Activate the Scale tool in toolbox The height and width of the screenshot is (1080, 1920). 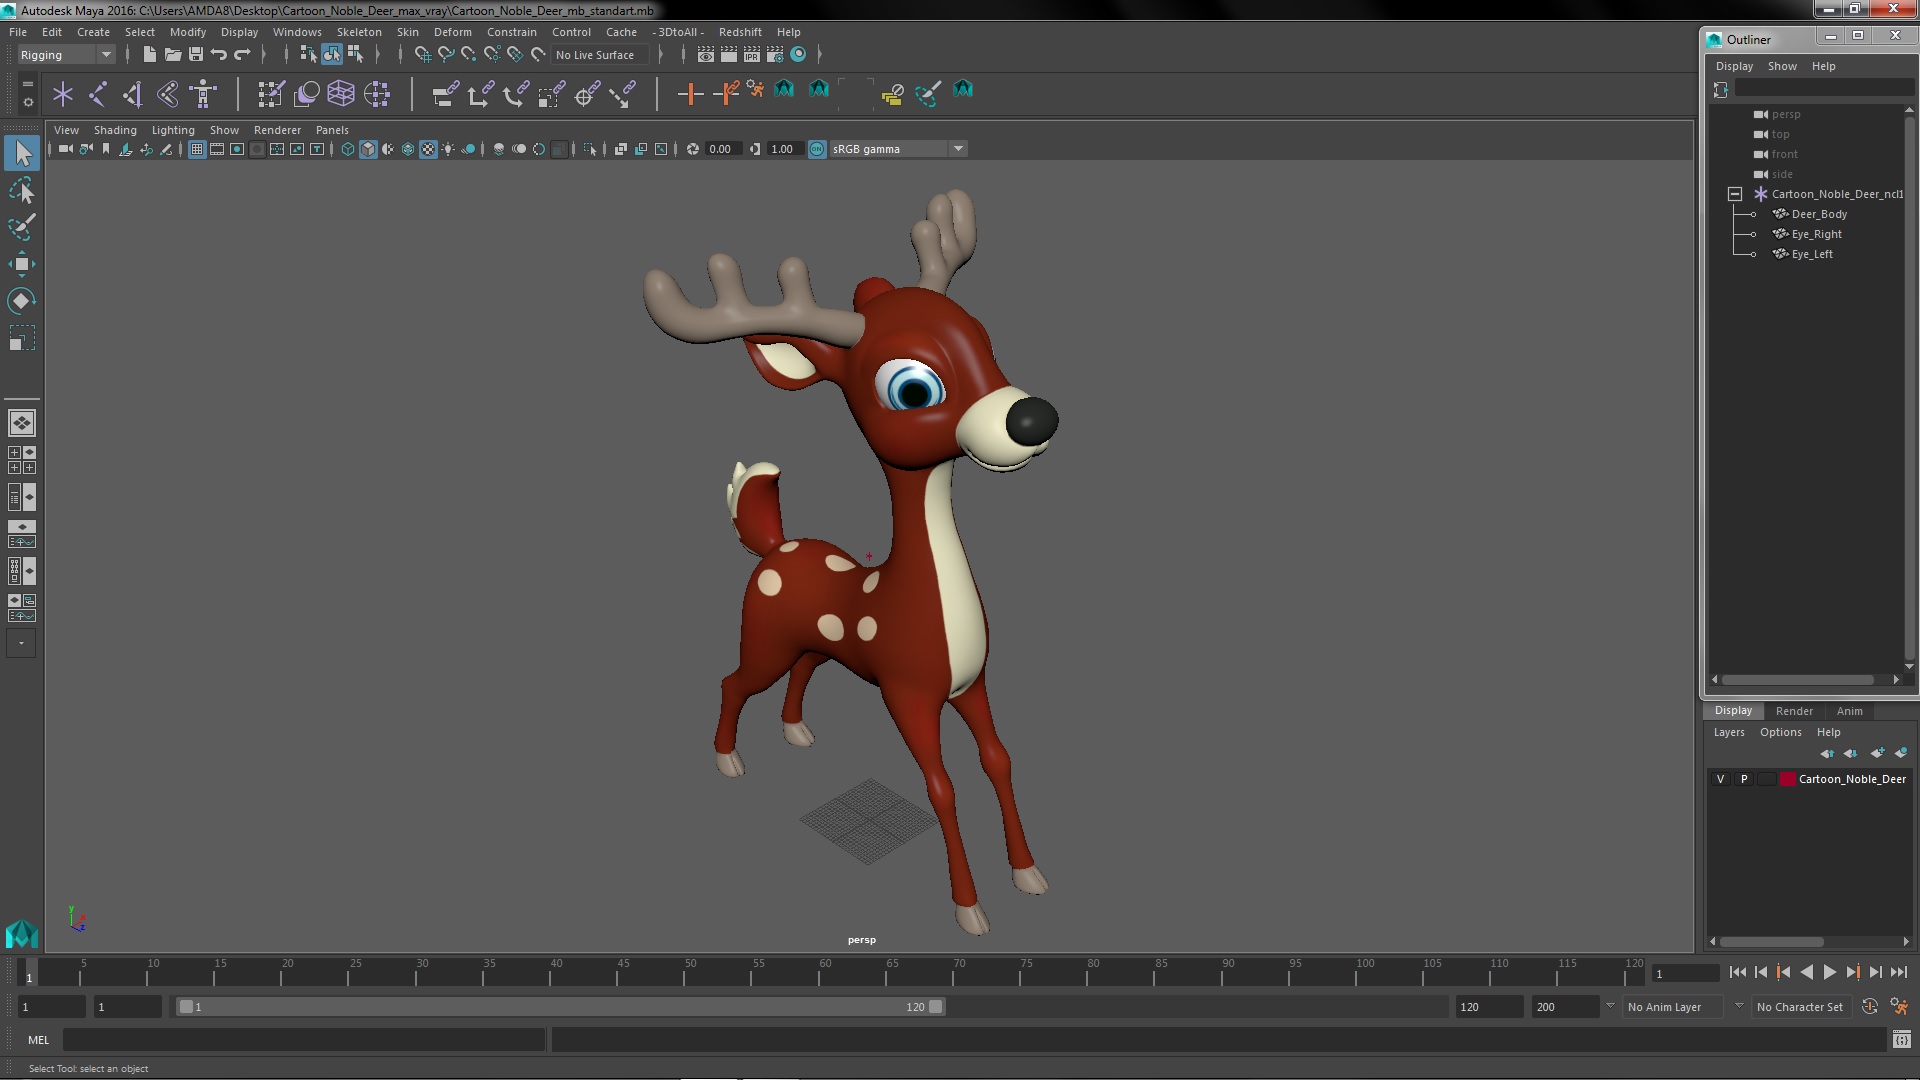point(22,338)
